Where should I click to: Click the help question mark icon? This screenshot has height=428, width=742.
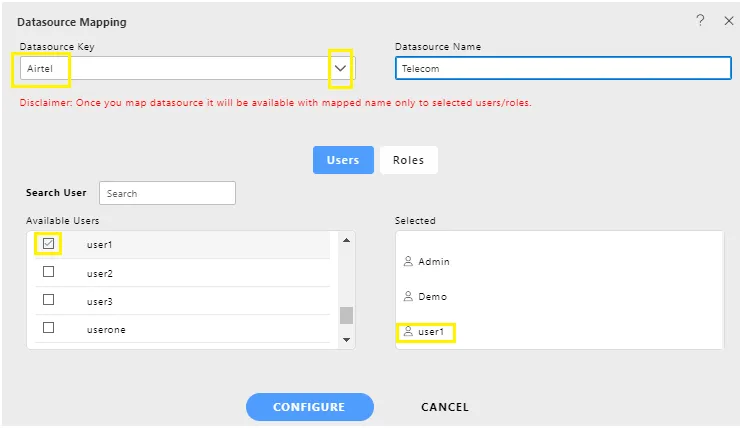(x=700, y=20)
